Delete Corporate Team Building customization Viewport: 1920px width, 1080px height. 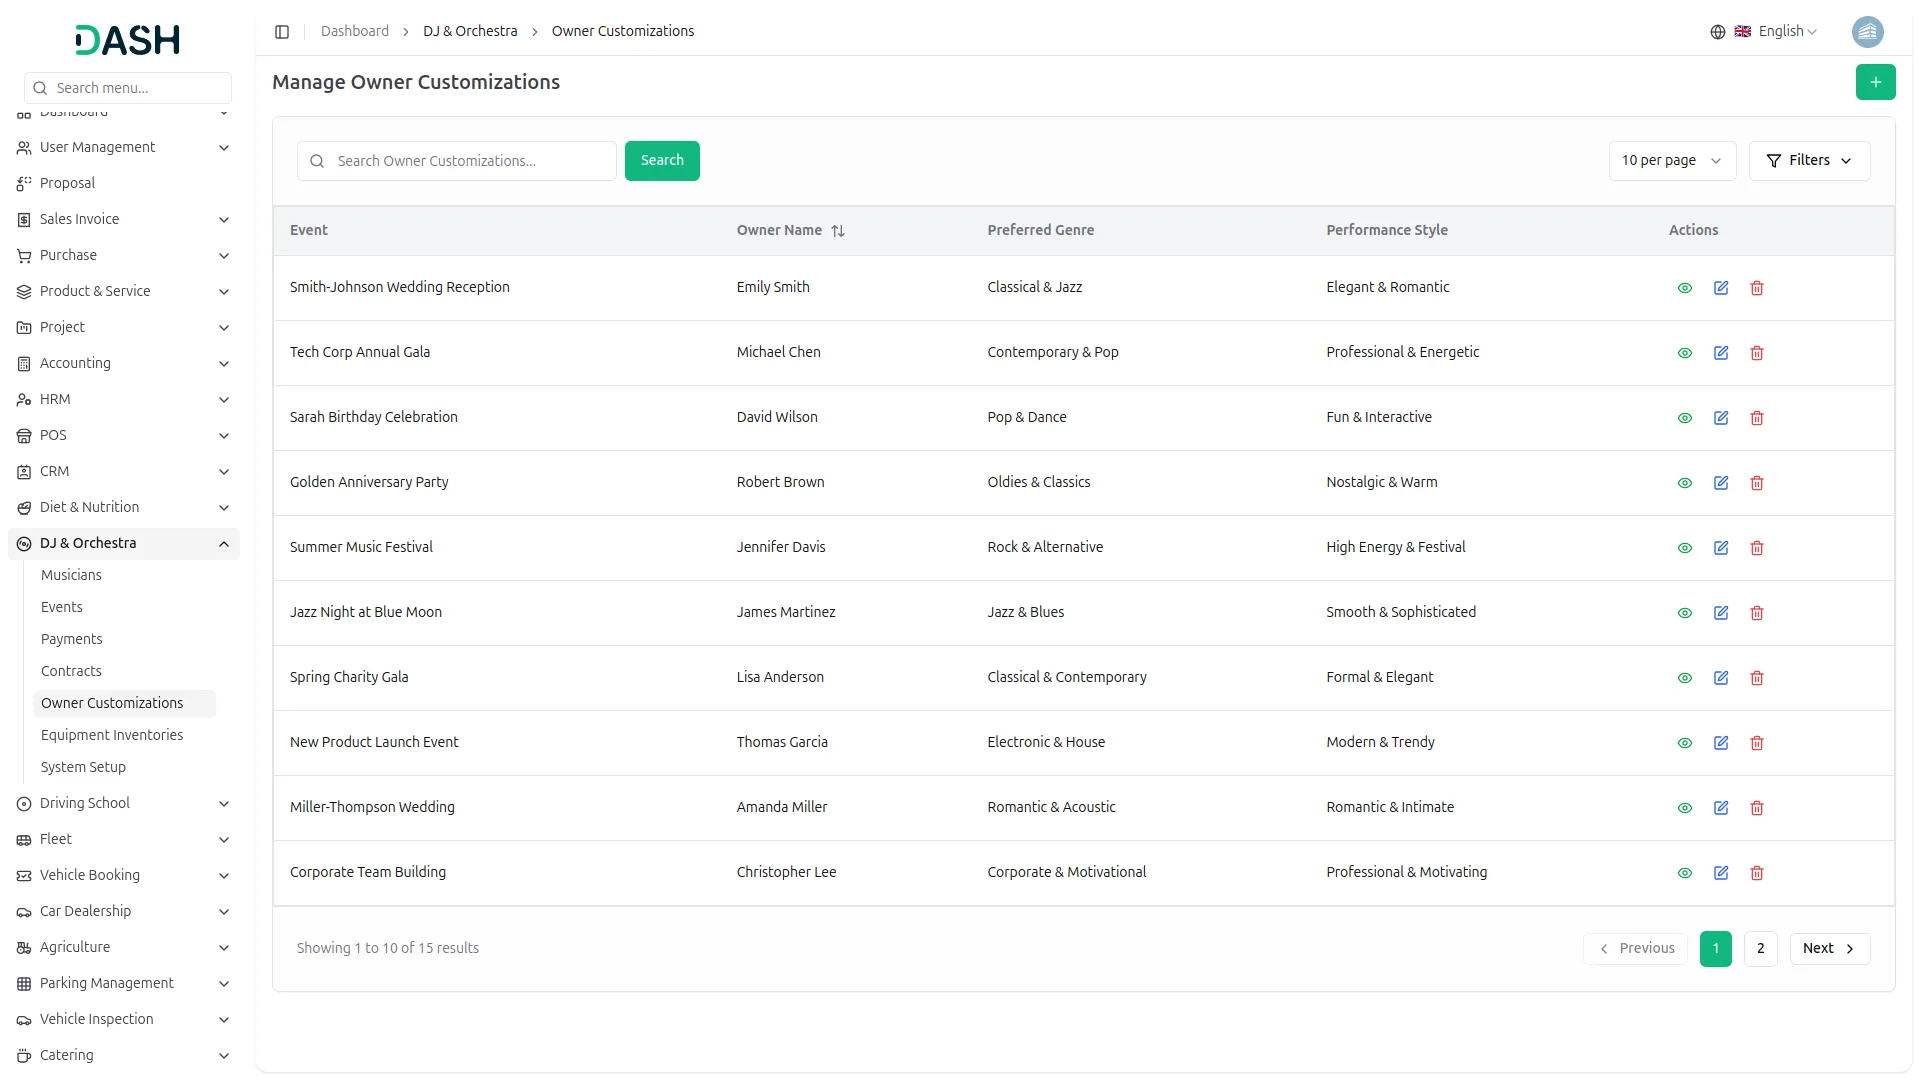pyautogui.click(x=1756, y=873)
